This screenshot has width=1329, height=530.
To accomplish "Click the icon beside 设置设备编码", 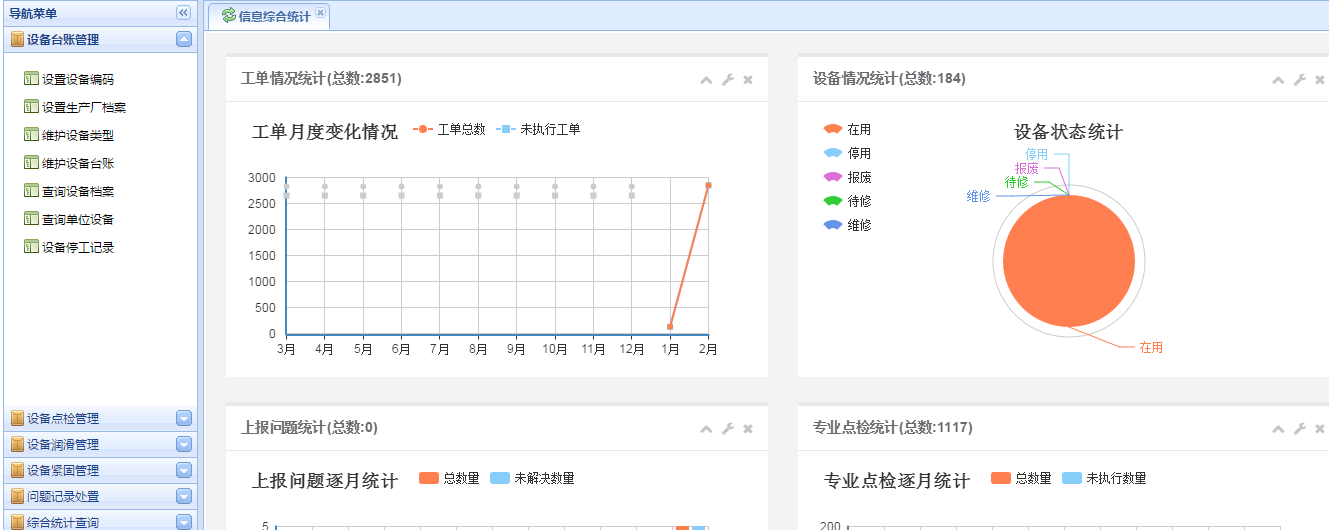I will tap(30, 79).
